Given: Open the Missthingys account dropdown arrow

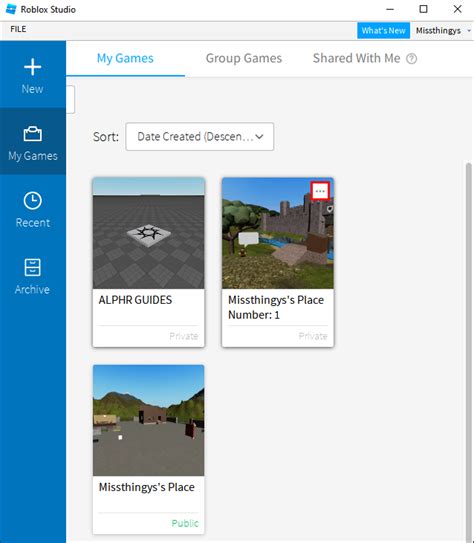Looking at the screenshot, I should point(469,31).
